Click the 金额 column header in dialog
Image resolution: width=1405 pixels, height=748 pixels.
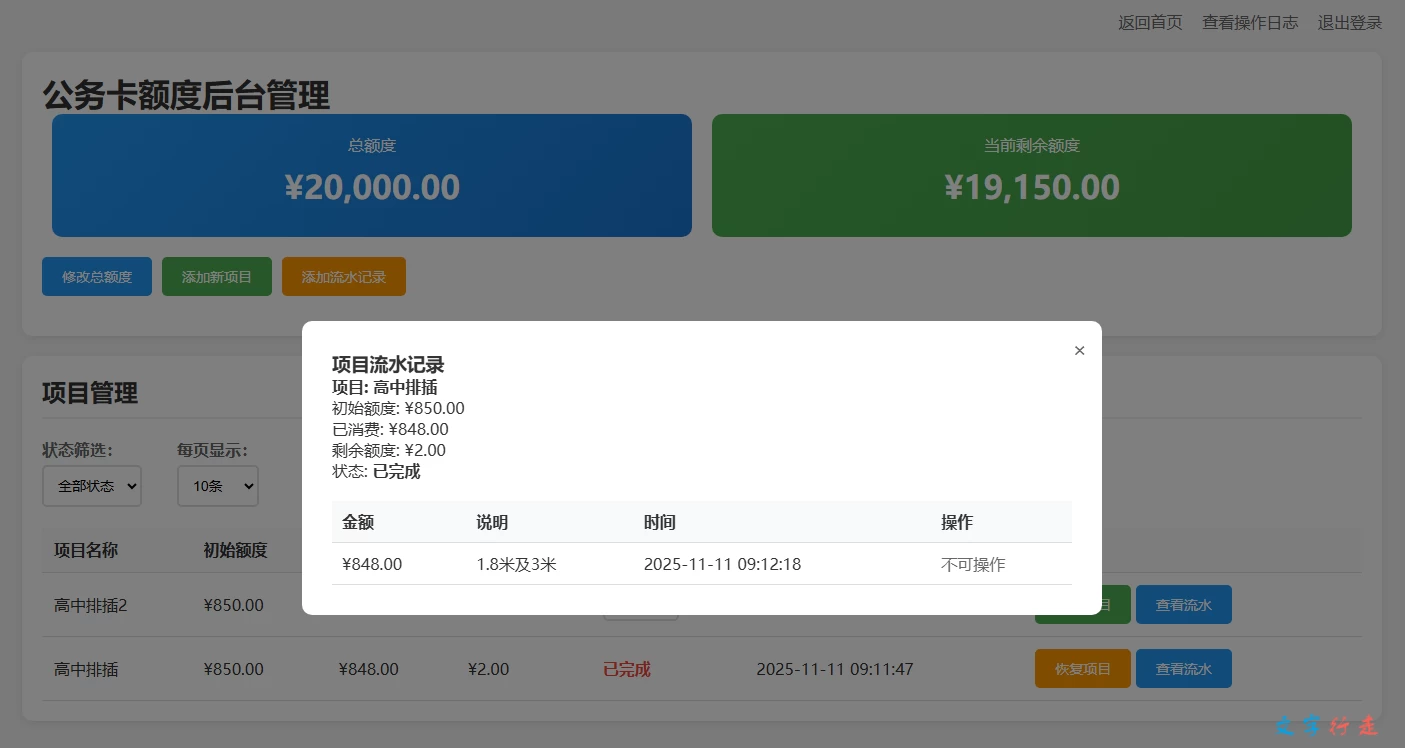click(x=358, y=522)
